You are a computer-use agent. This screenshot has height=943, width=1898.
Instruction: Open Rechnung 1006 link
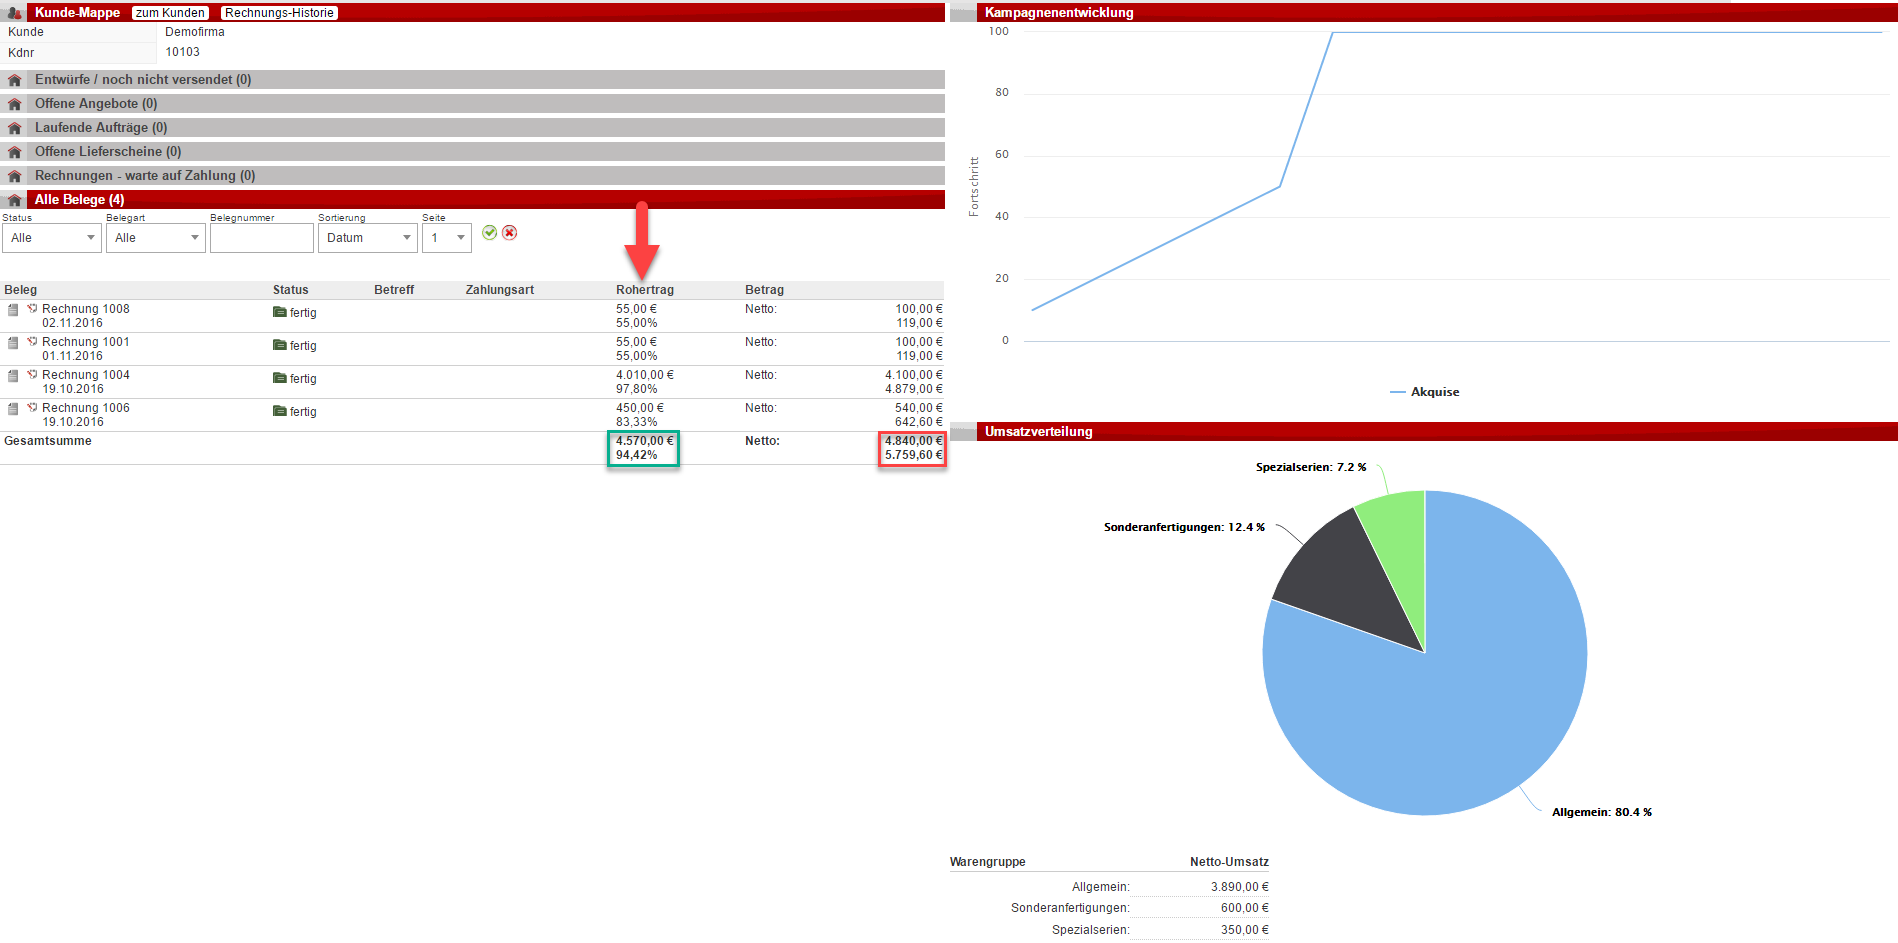(x=86, y=408)
